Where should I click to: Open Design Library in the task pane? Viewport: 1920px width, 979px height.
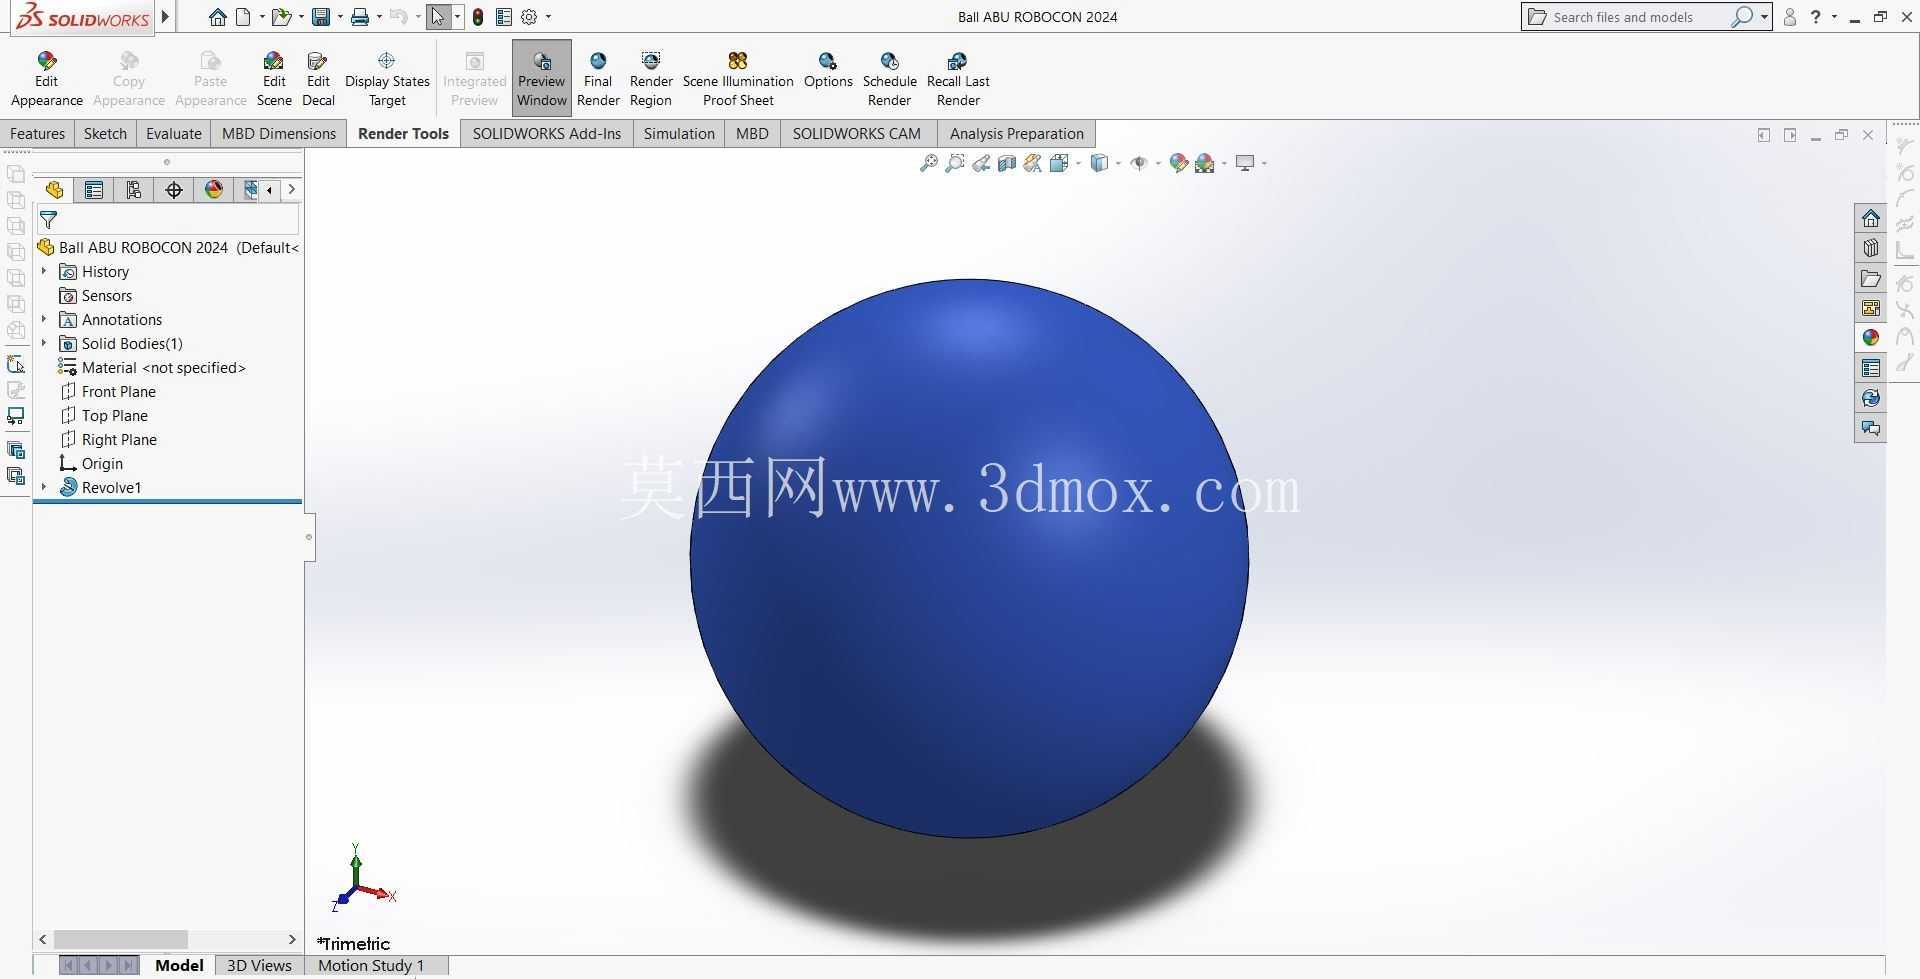(x=1870, y=248)
